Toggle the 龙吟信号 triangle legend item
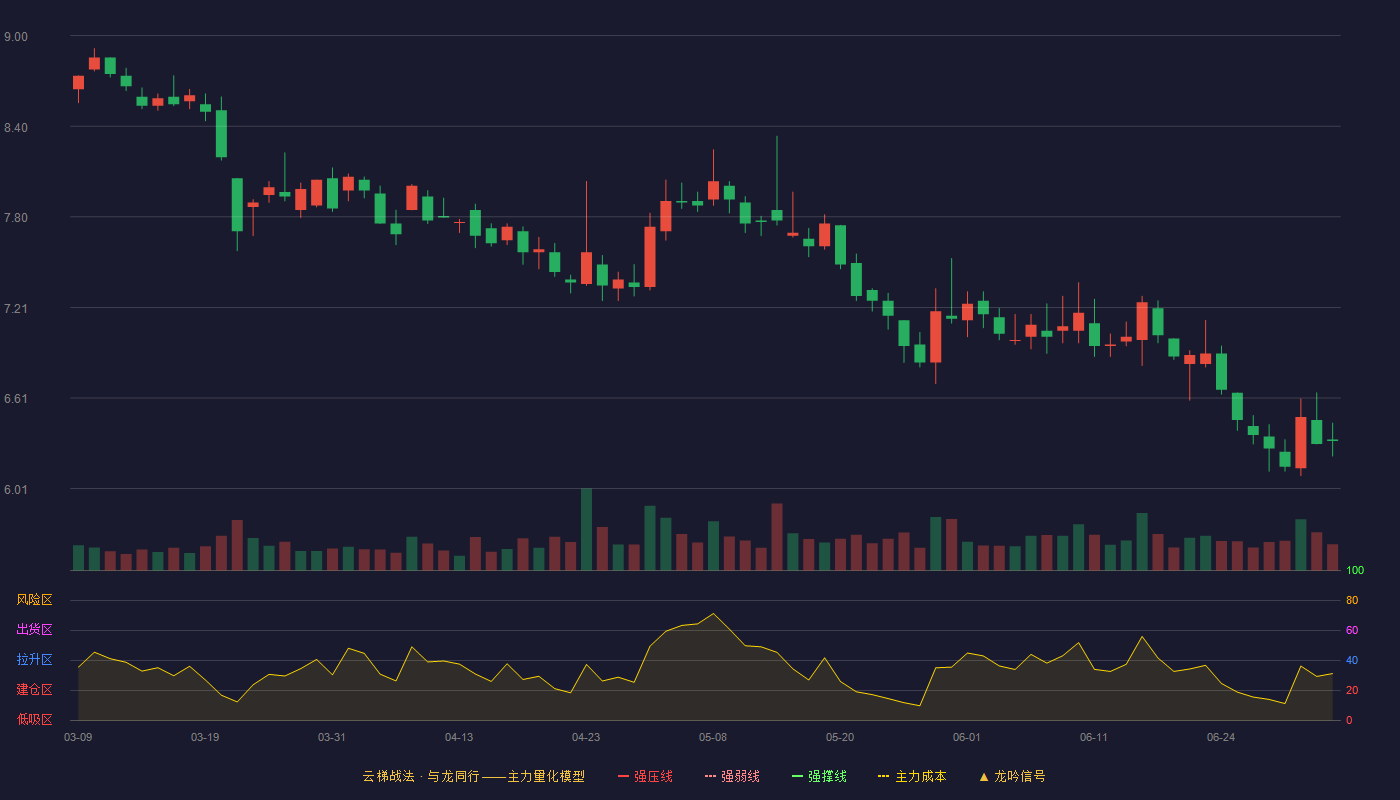The height and width of the screenshot is (800, 1400). (1012, 776)
